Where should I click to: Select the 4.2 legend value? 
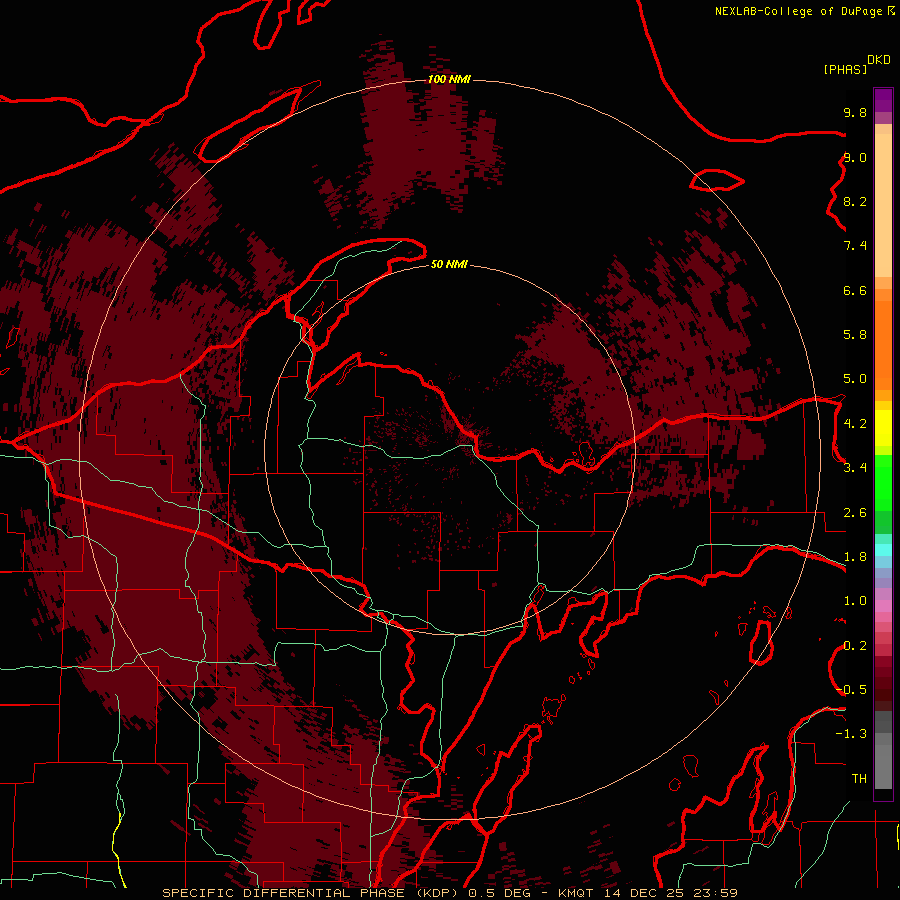tap(855, 424)
